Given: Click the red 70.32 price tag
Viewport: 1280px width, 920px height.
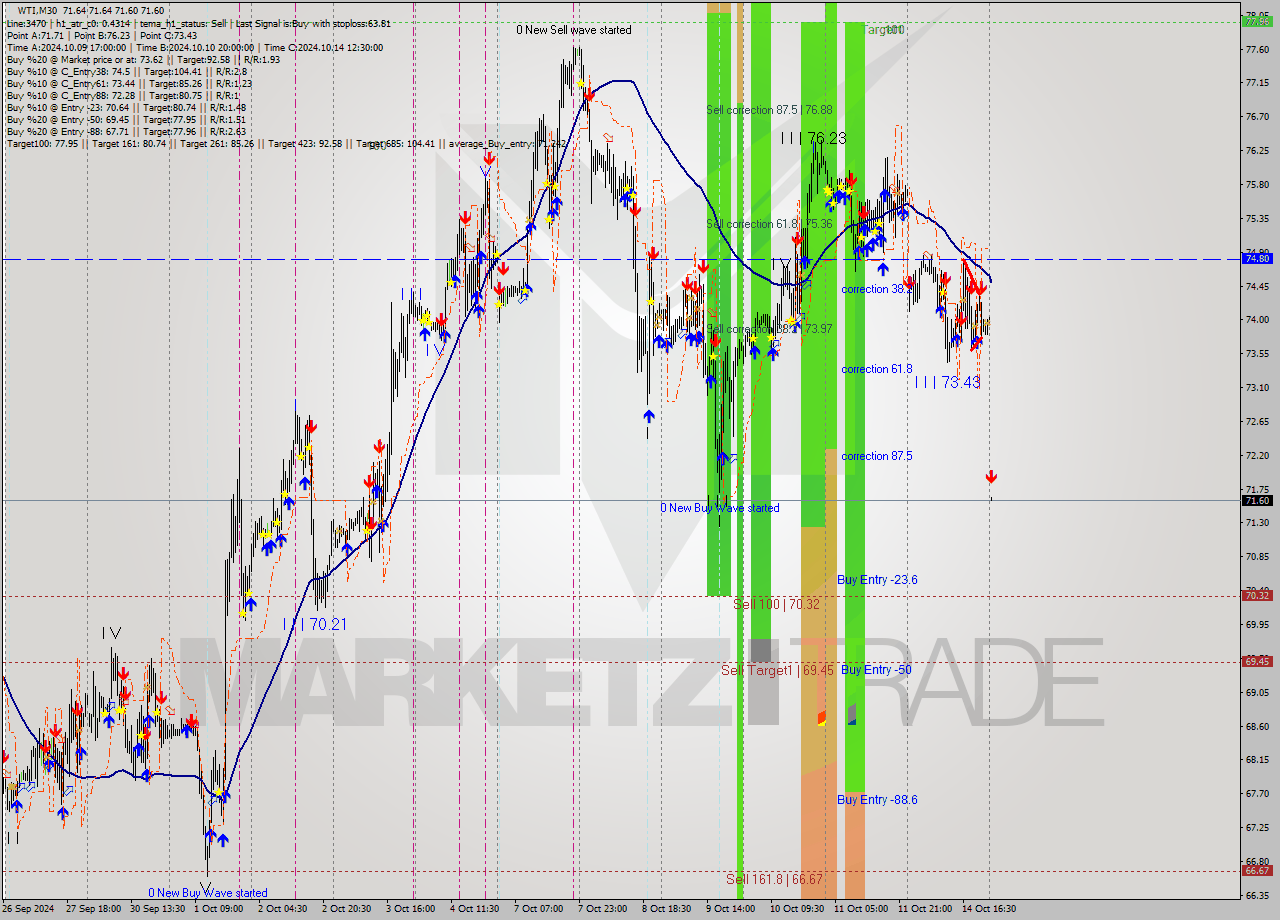Looking at the screenshot, I should click(x=1257, y=595).
